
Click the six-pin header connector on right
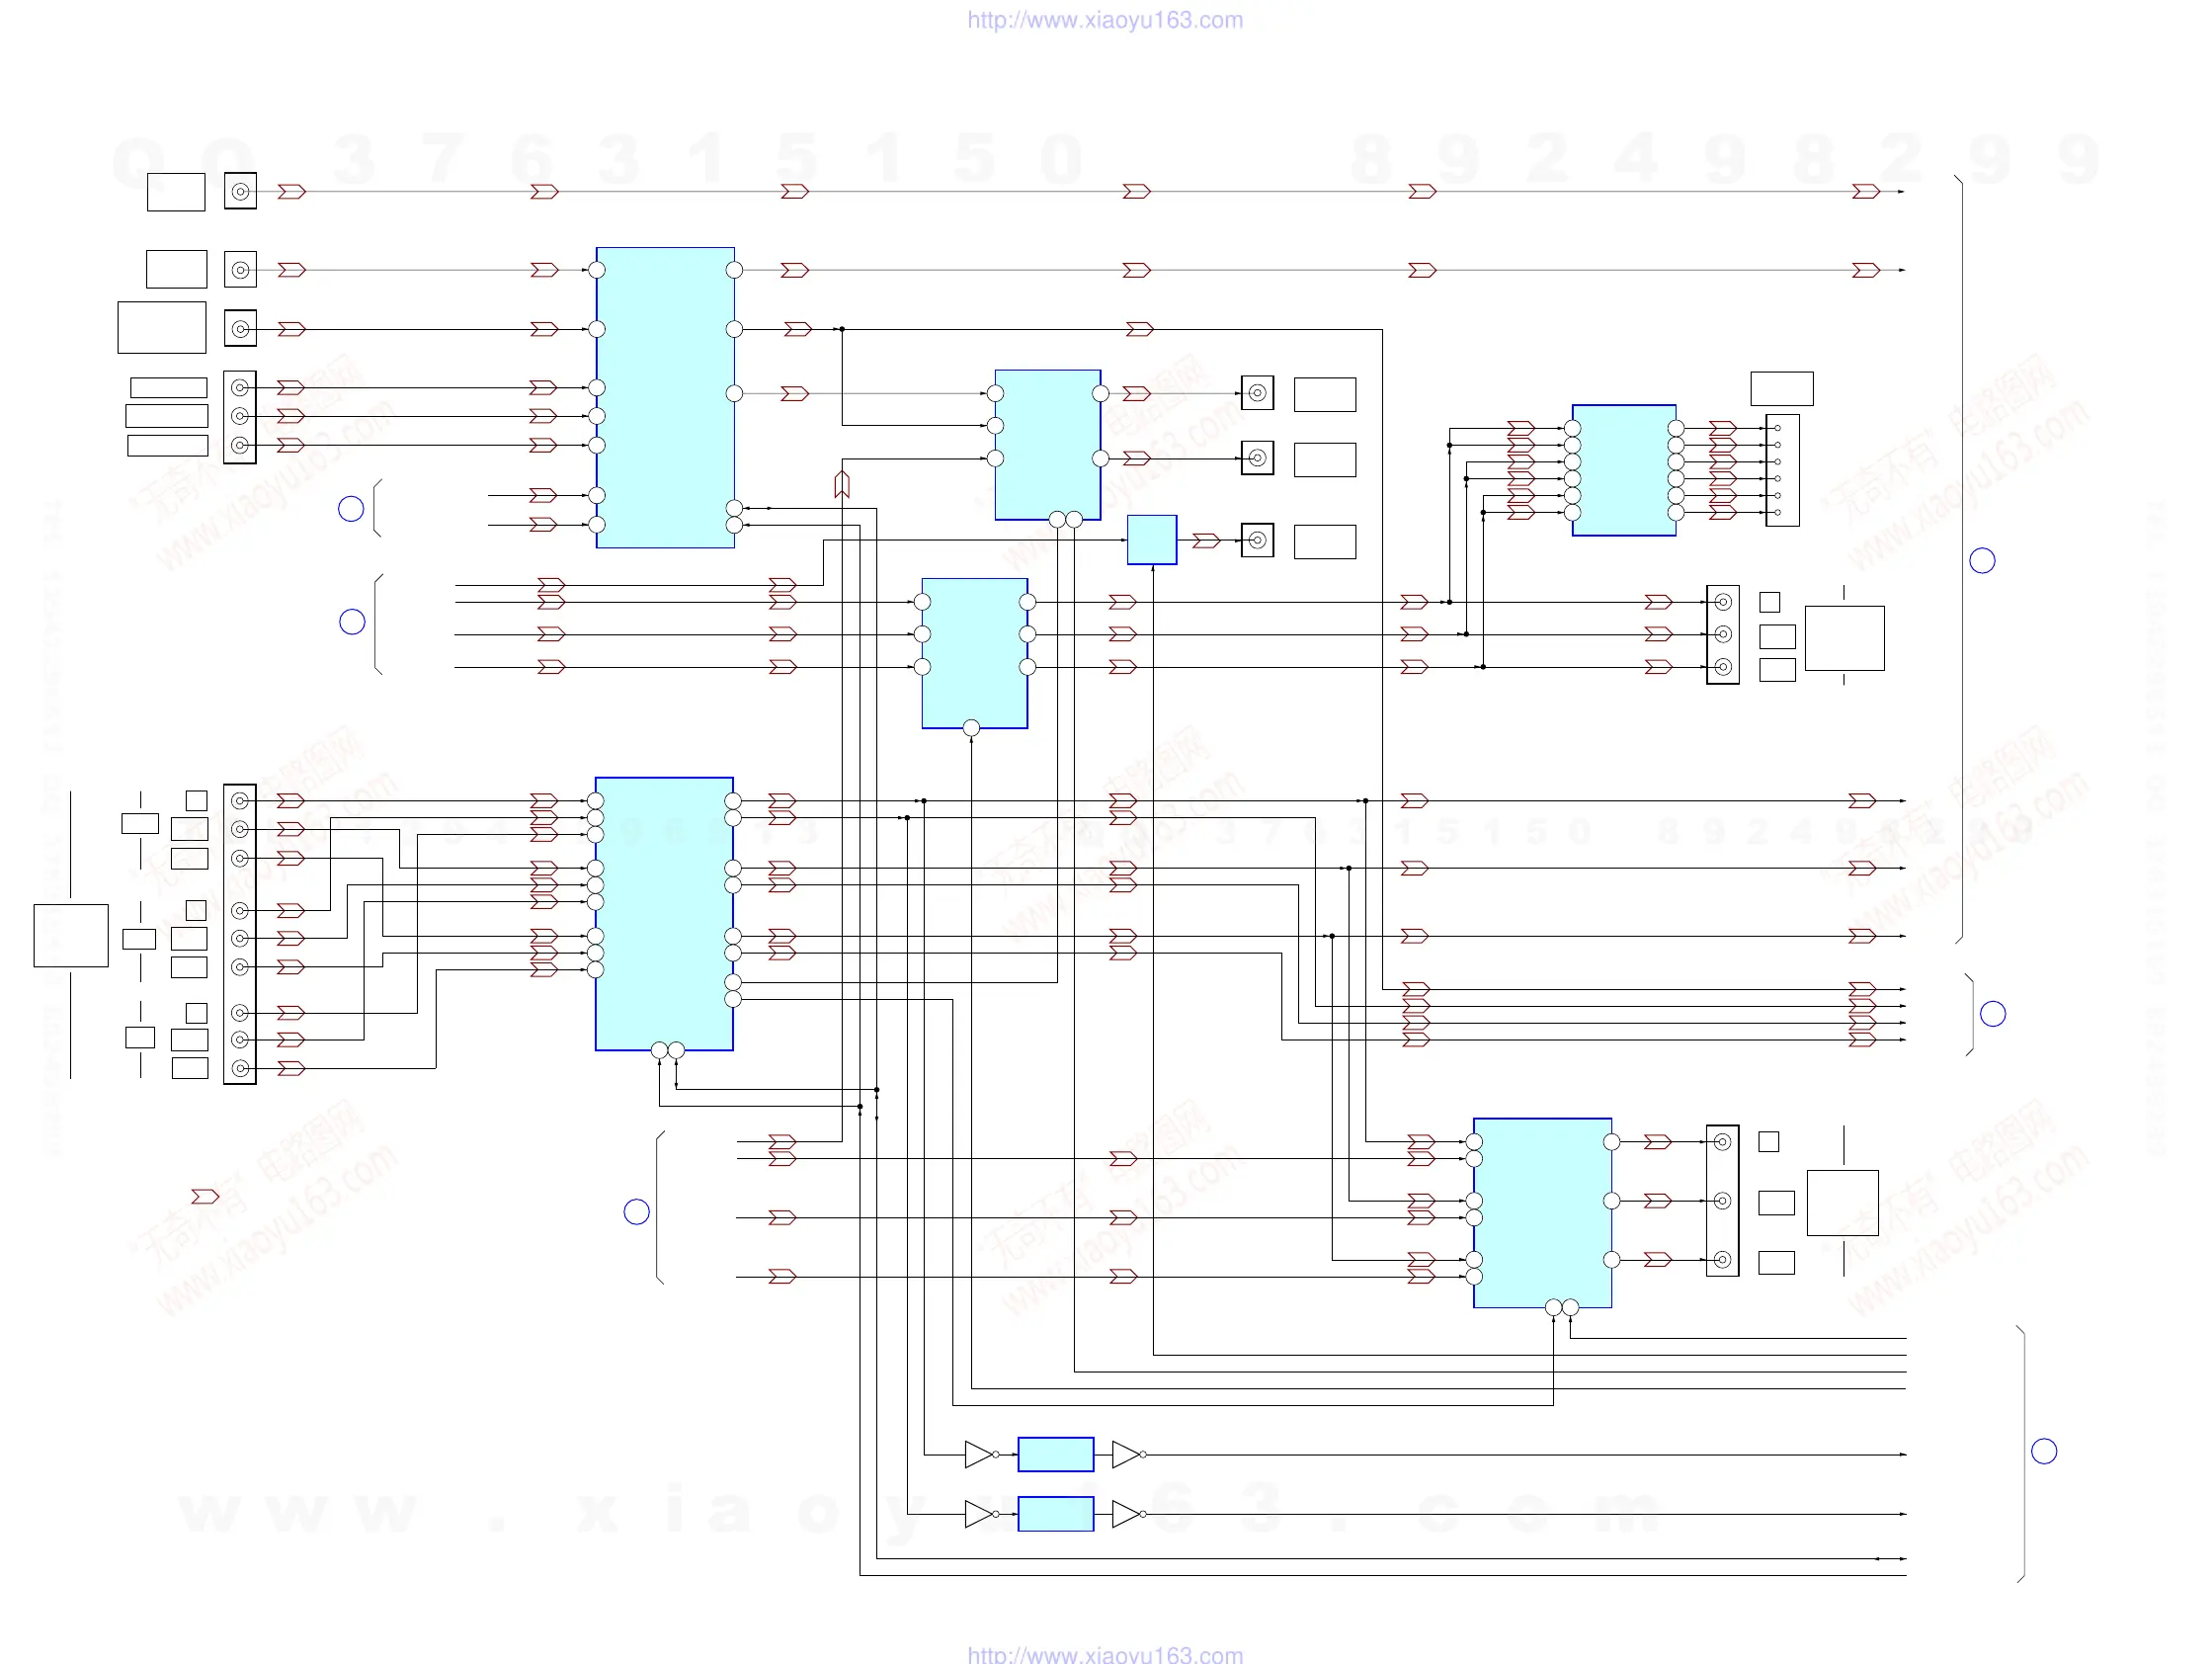(x=1782, y=470)
